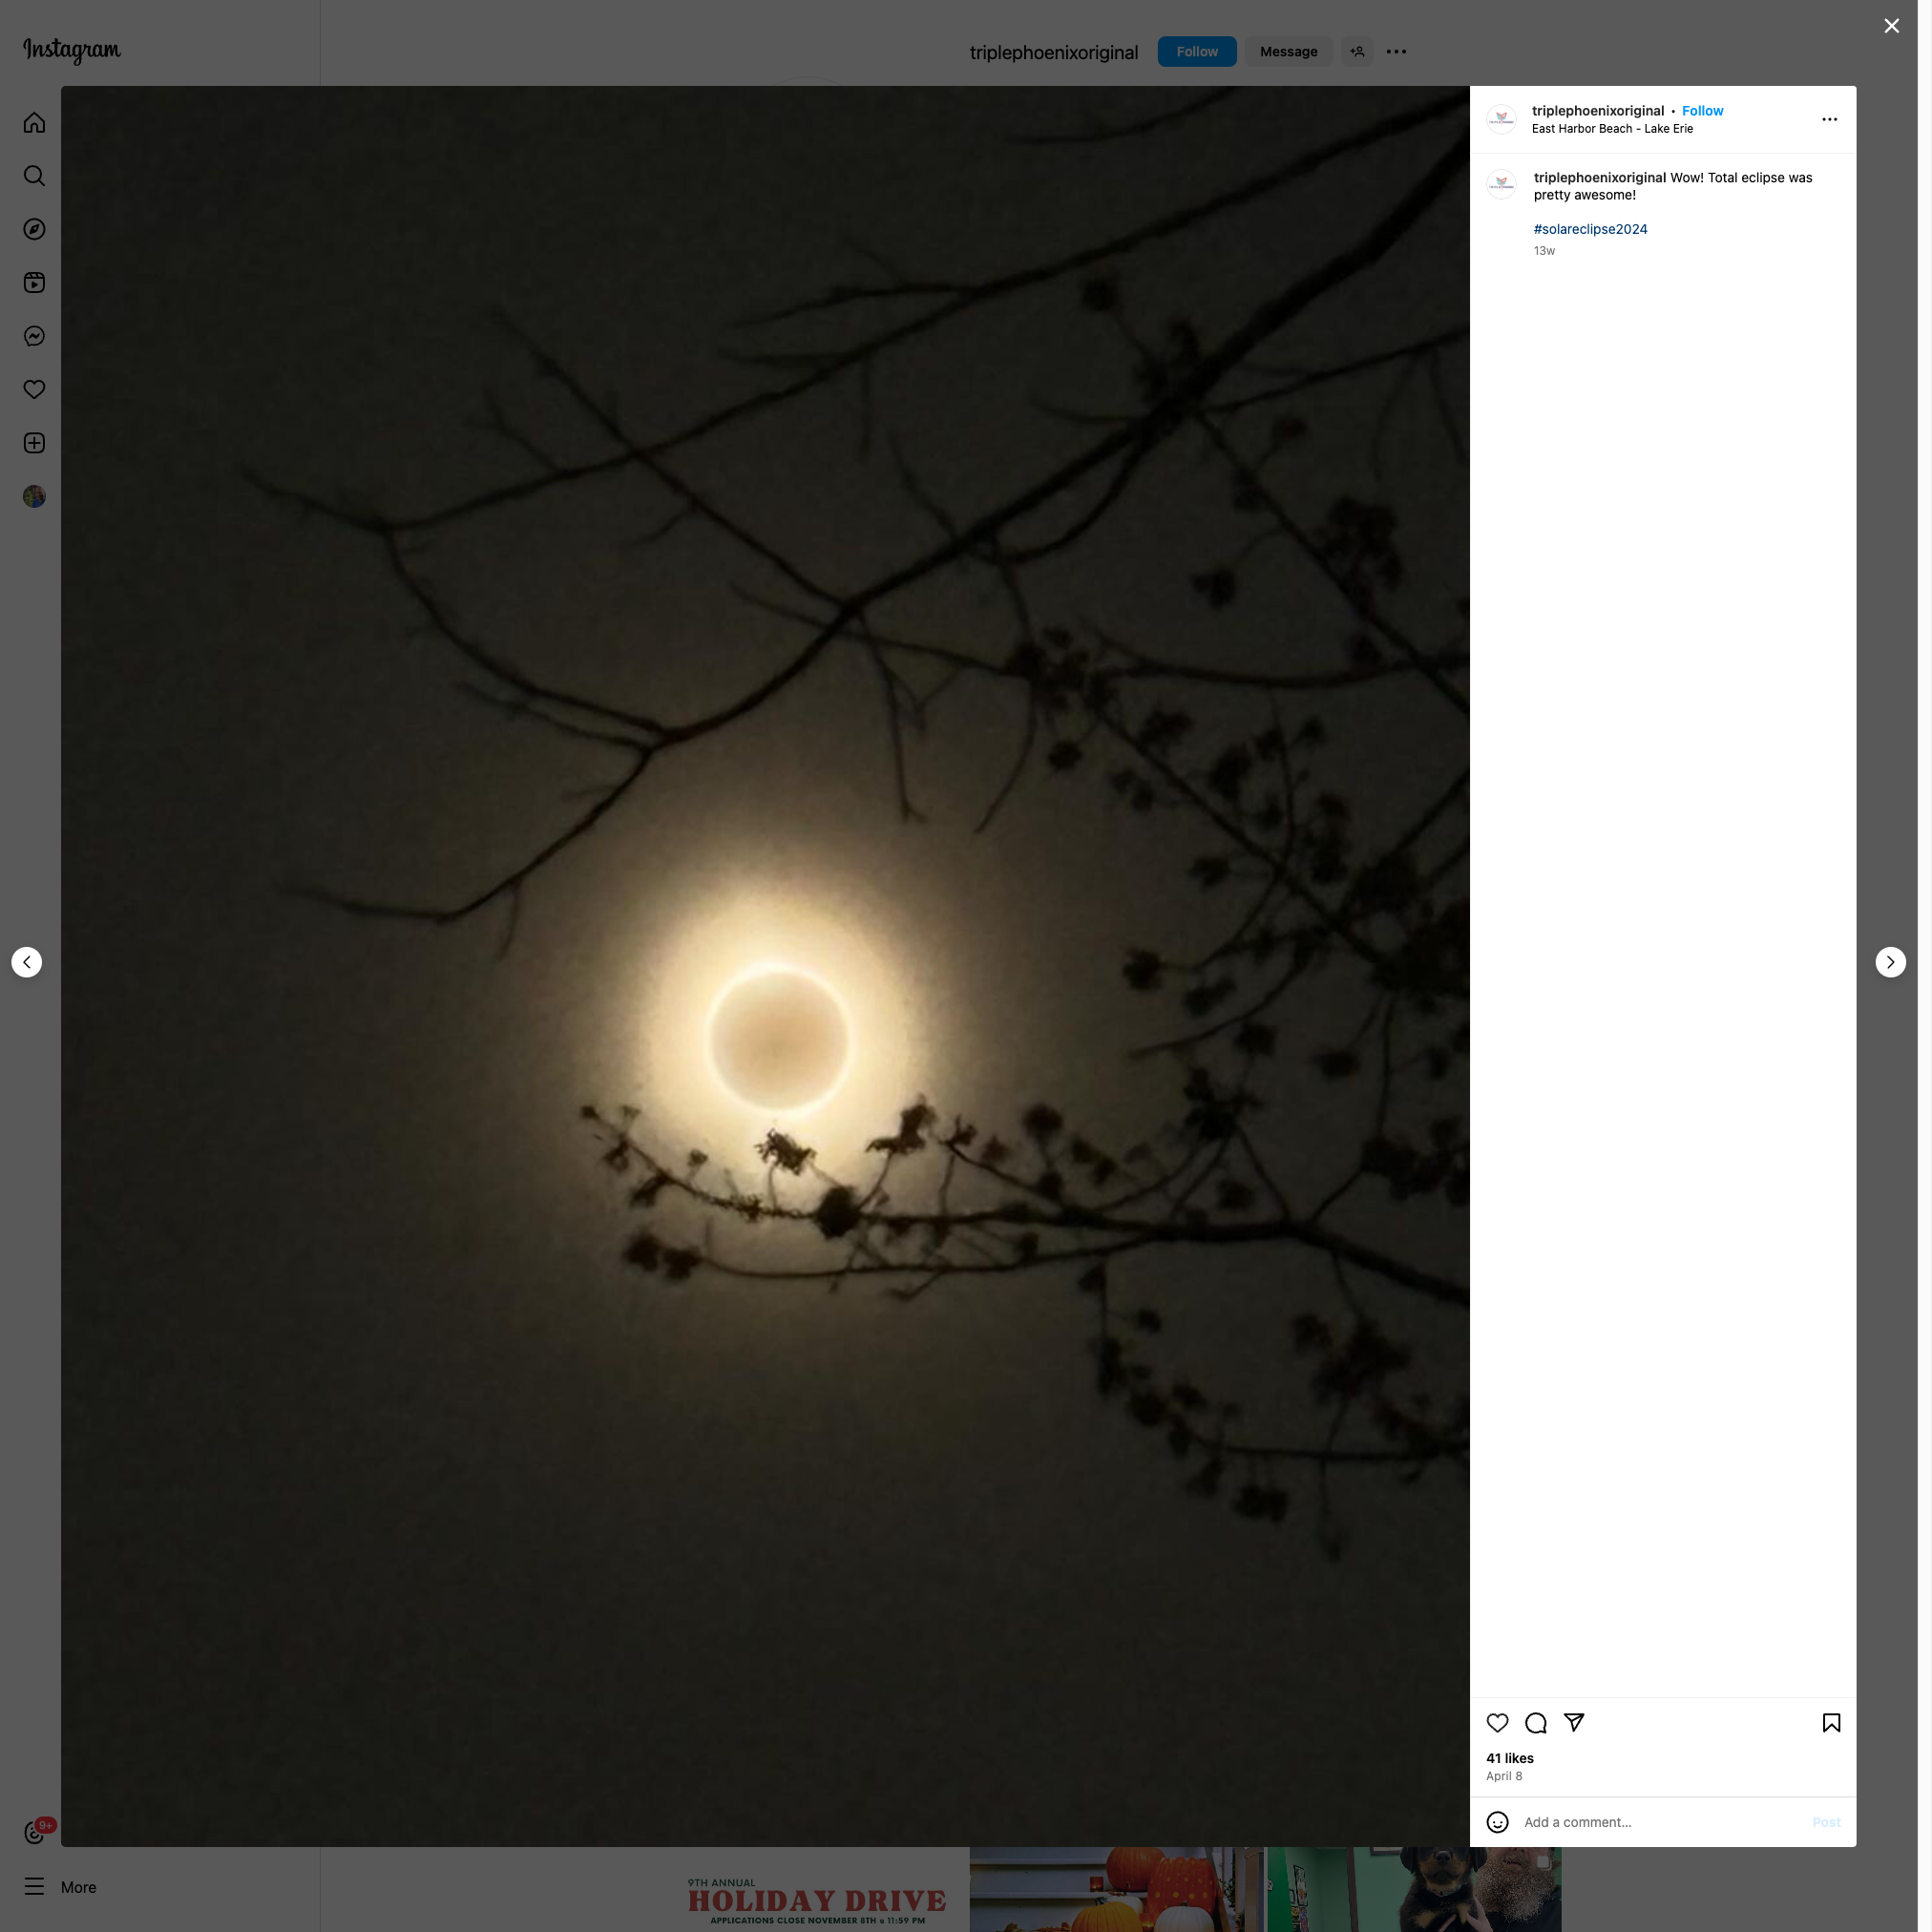Open the Reels icon in sidebar

click(x=34, y=283)
